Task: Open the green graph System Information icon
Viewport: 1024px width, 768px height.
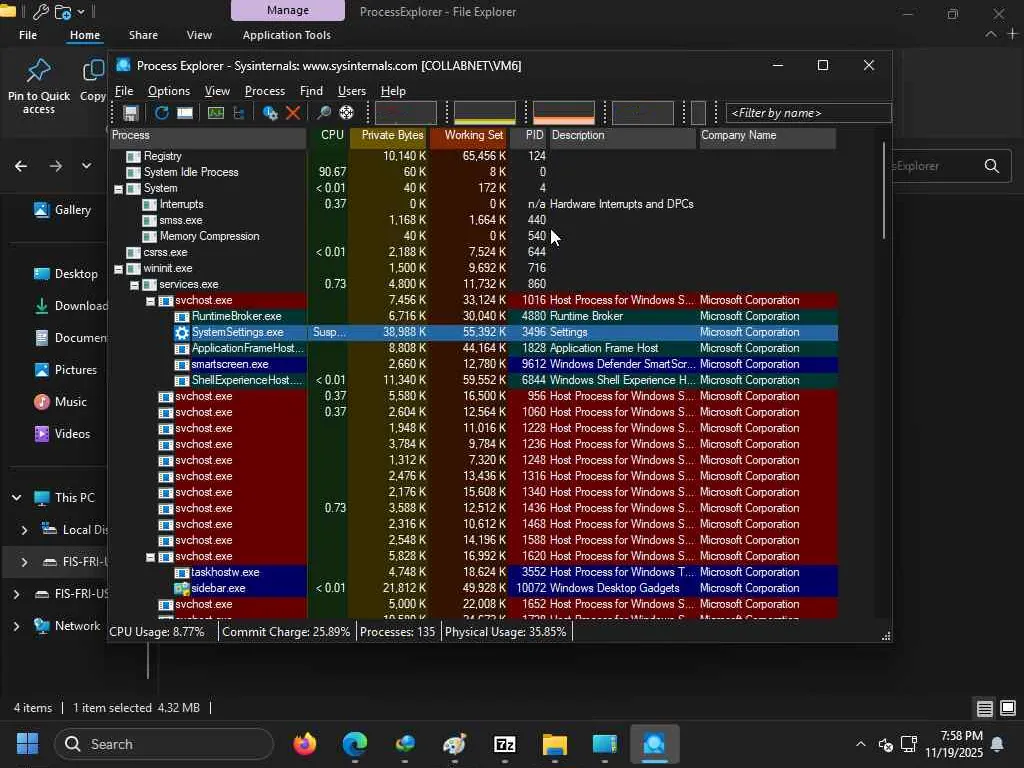Action: [x=216, y=113]
